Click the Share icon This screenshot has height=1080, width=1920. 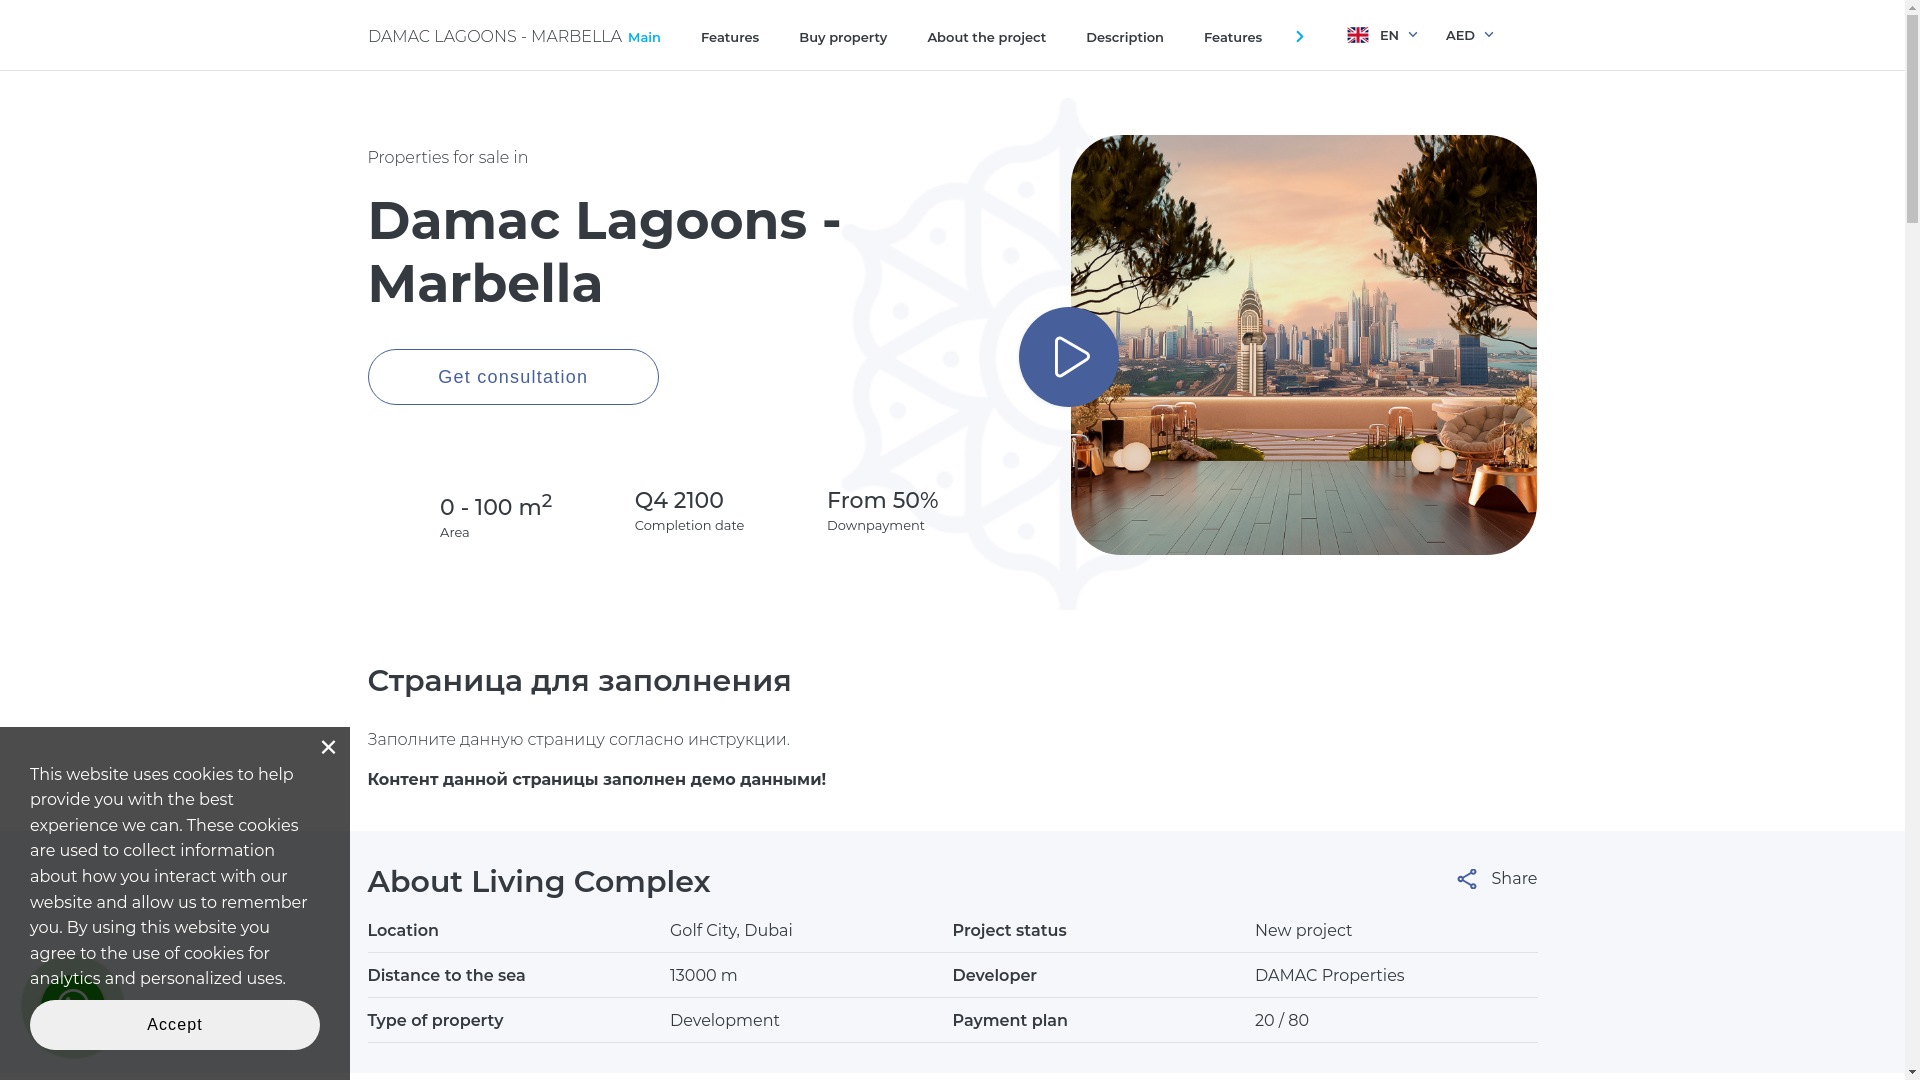click(1466, 879)
